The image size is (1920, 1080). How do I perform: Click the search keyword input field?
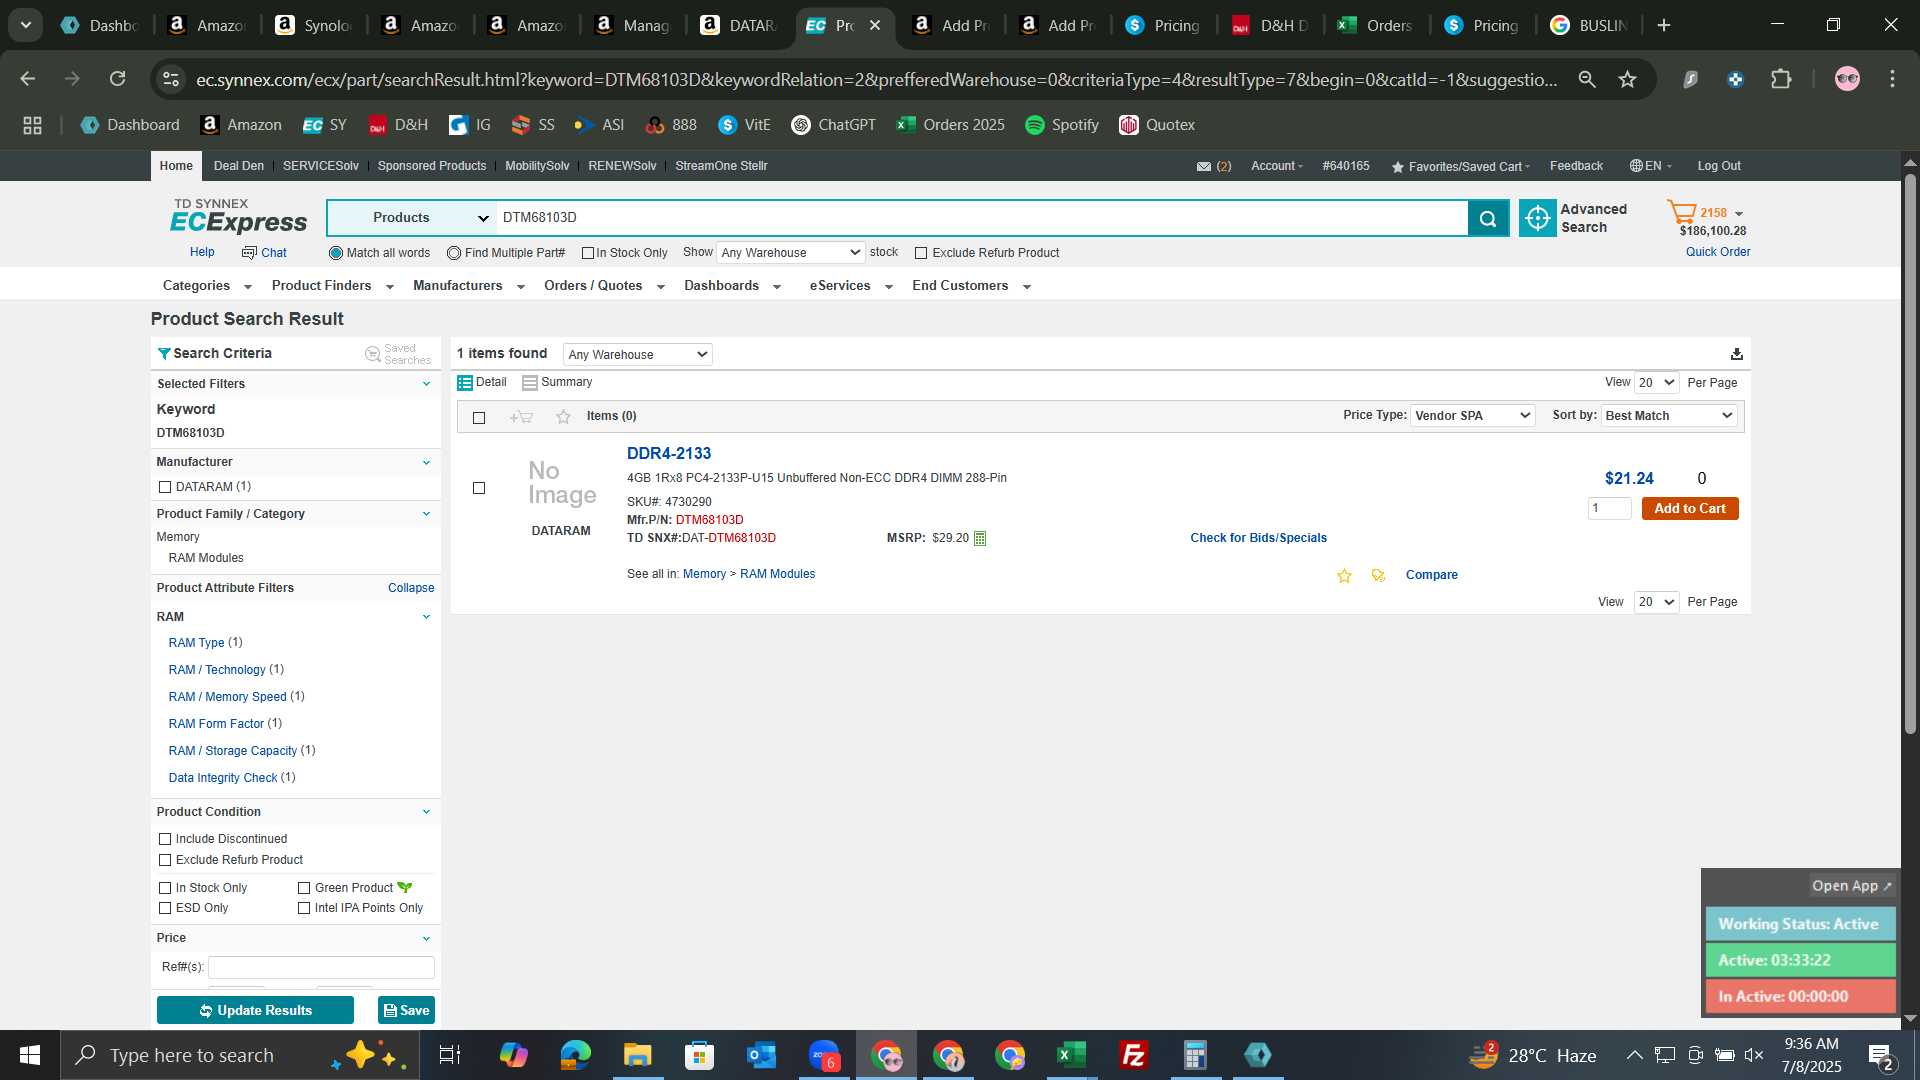[982, 218]
